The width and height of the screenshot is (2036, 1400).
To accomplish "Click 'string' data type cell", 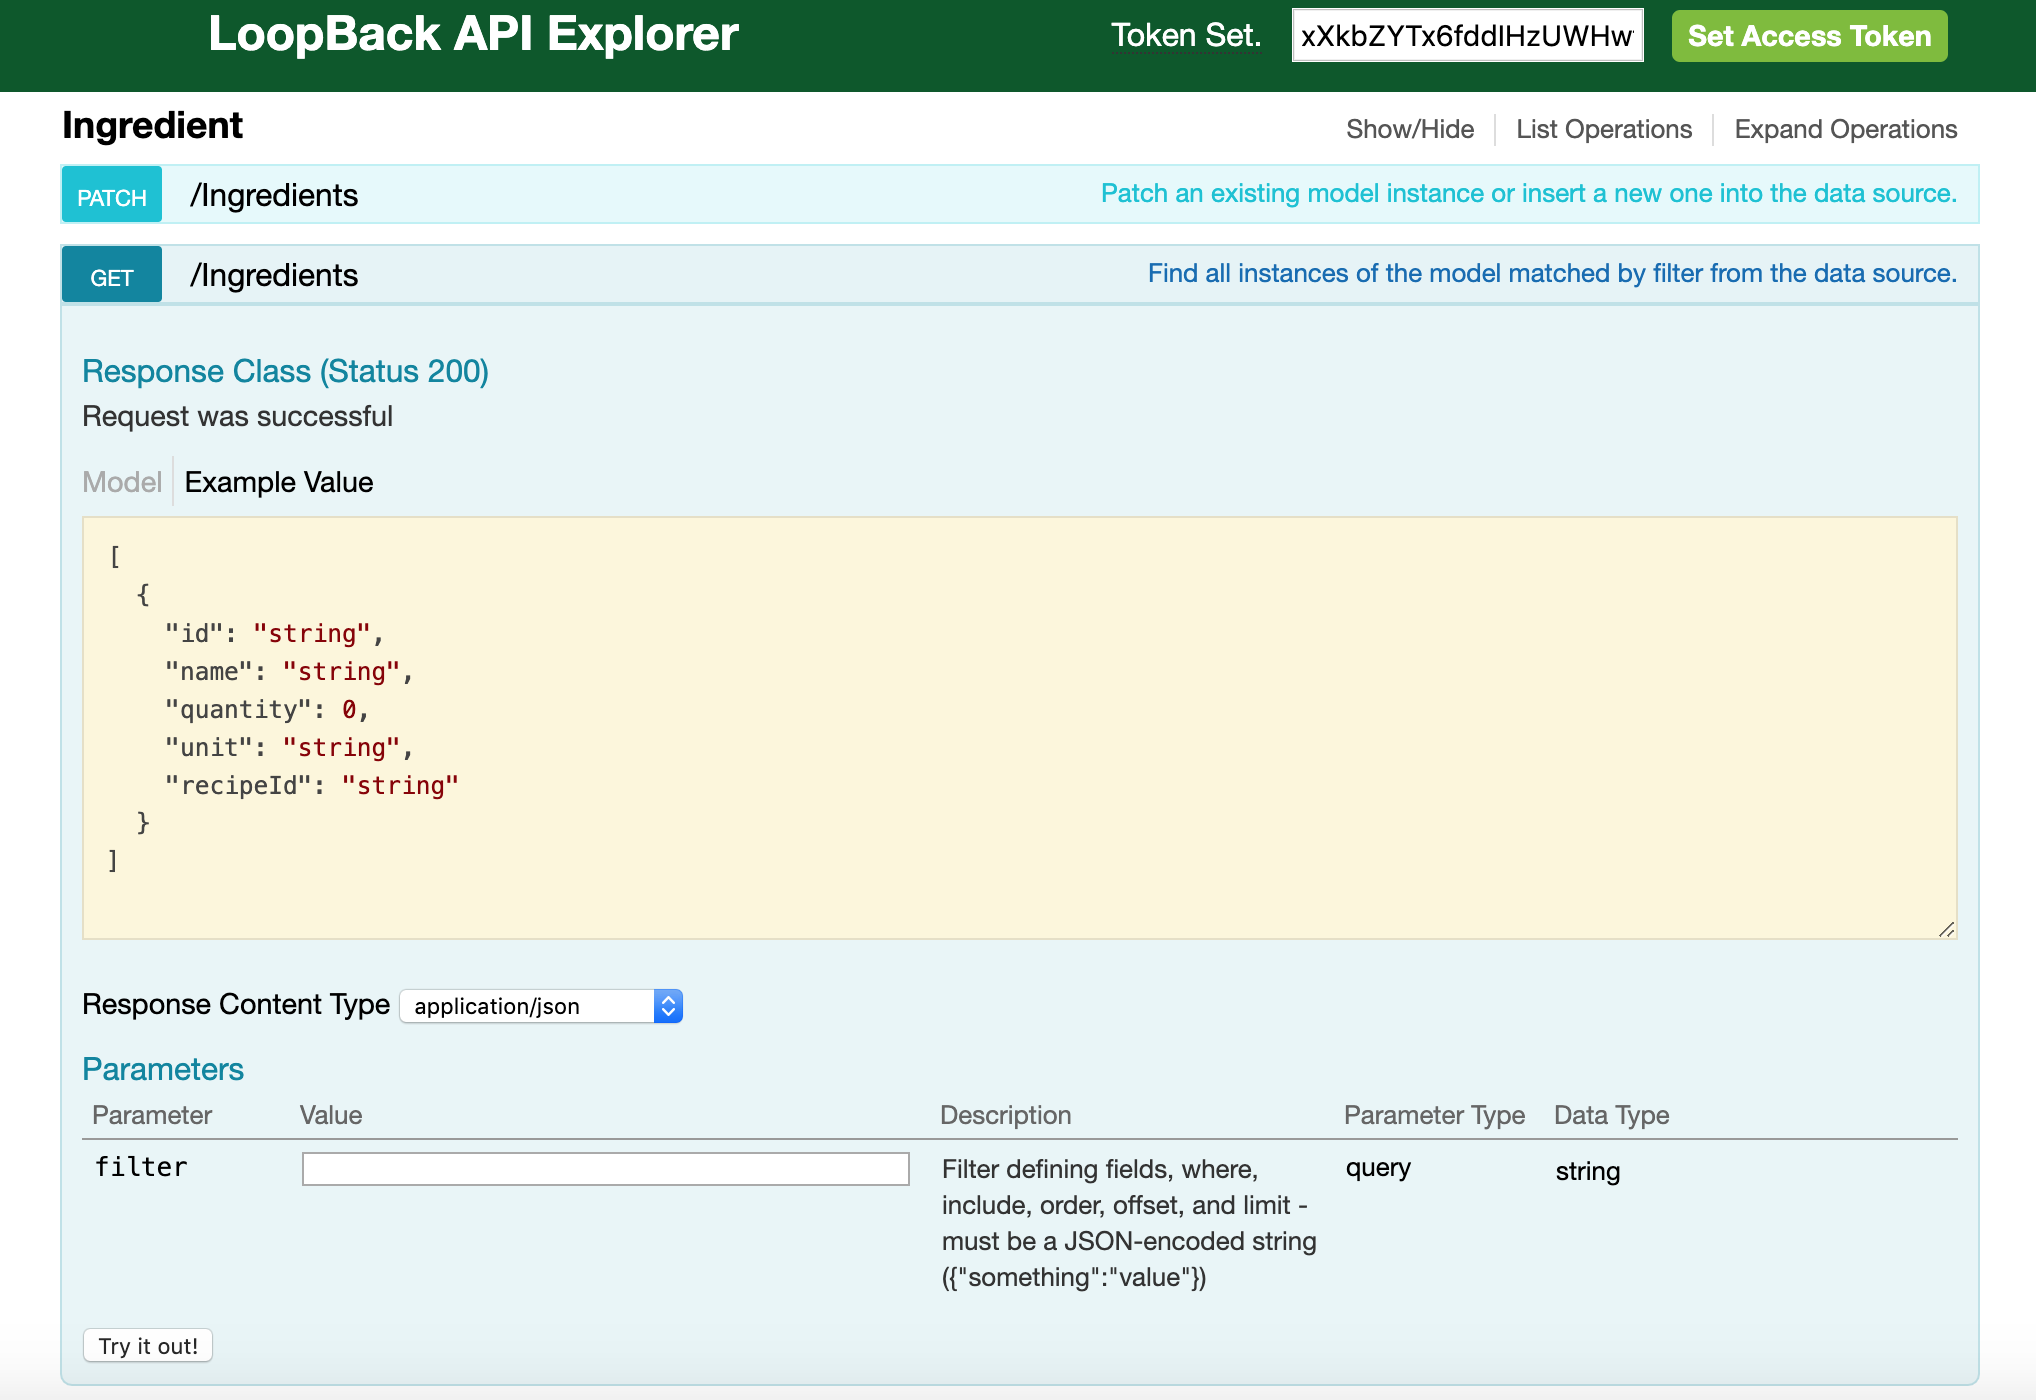I will point(1588,1171).
